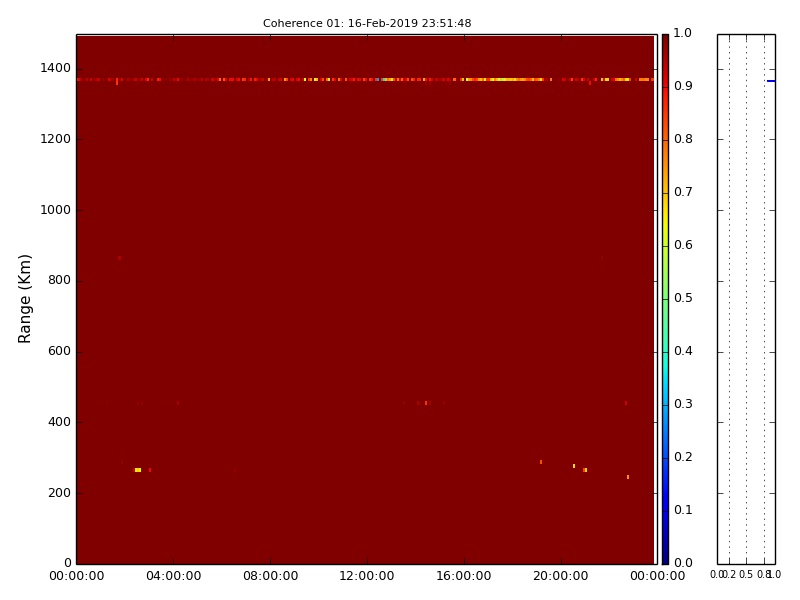Click the colorbar 0.8 tick label
This screenshot has width=800, height=600.
683,139
